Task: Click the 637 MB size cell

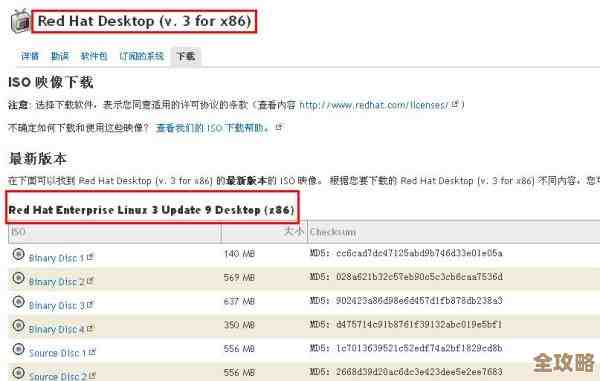Action: tap(240, 301)
